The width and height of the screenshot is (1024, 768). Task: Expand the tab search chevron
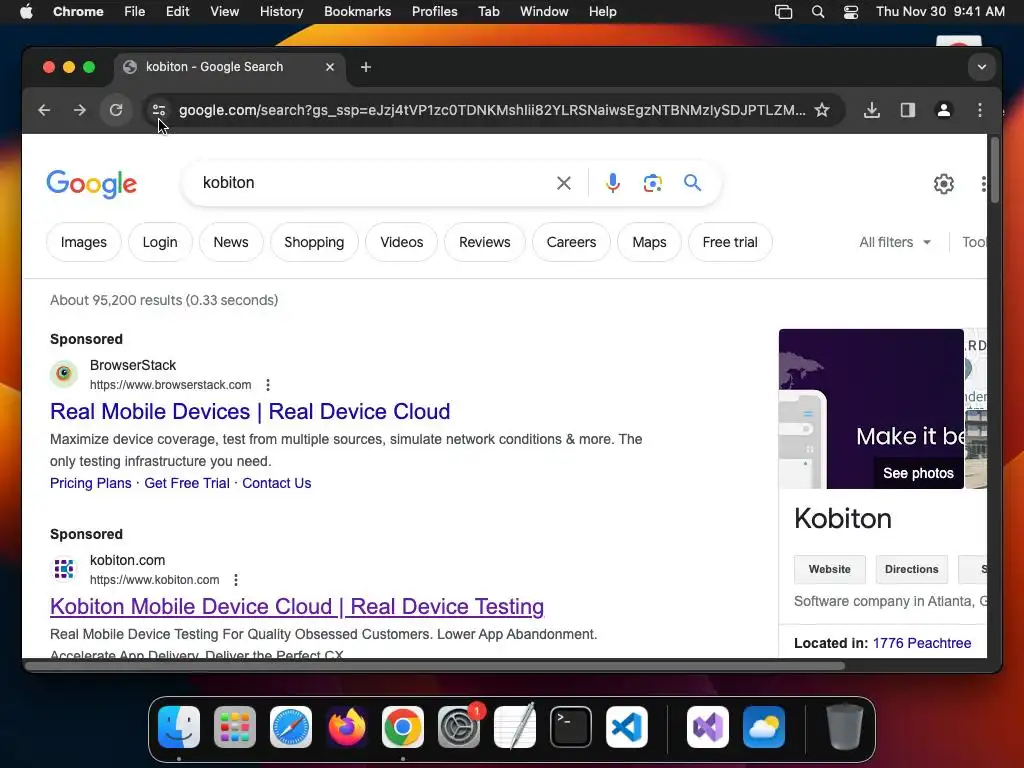click(x=982, y=67)
